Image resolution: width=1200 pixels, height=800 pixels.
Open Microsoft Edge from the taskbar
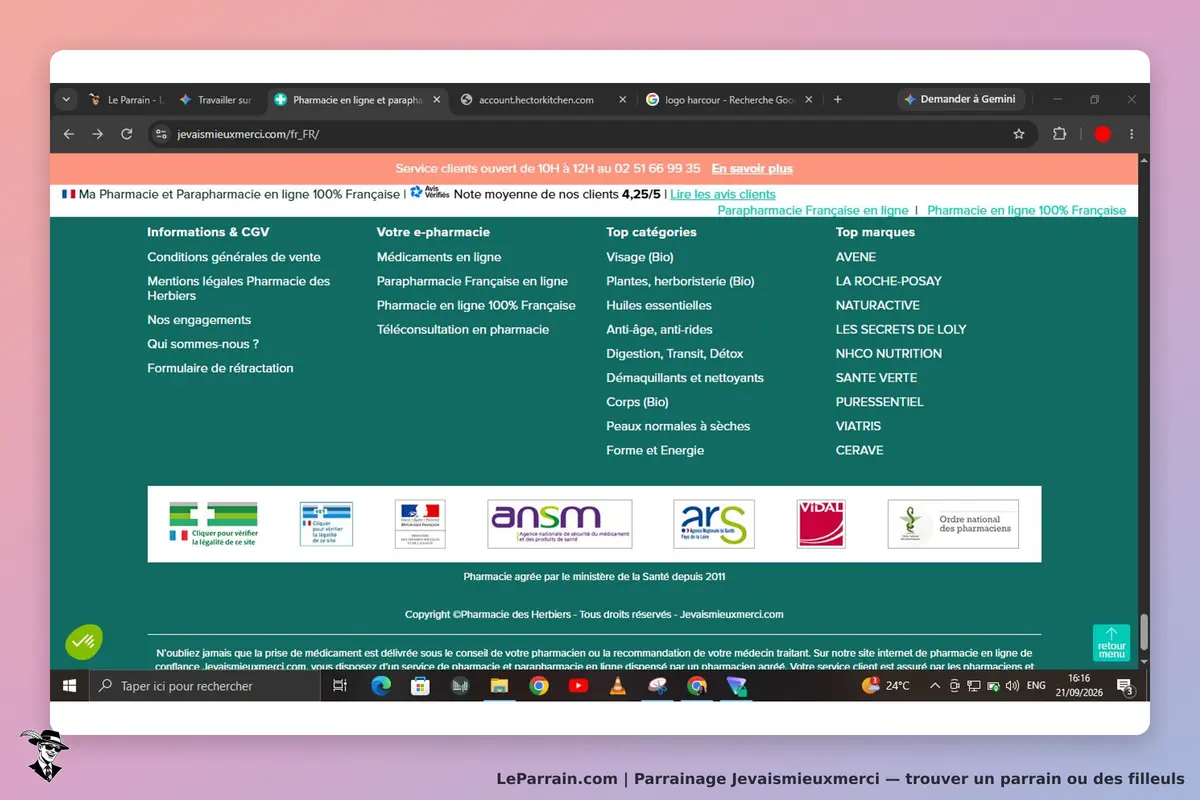(x=381, y=686)
